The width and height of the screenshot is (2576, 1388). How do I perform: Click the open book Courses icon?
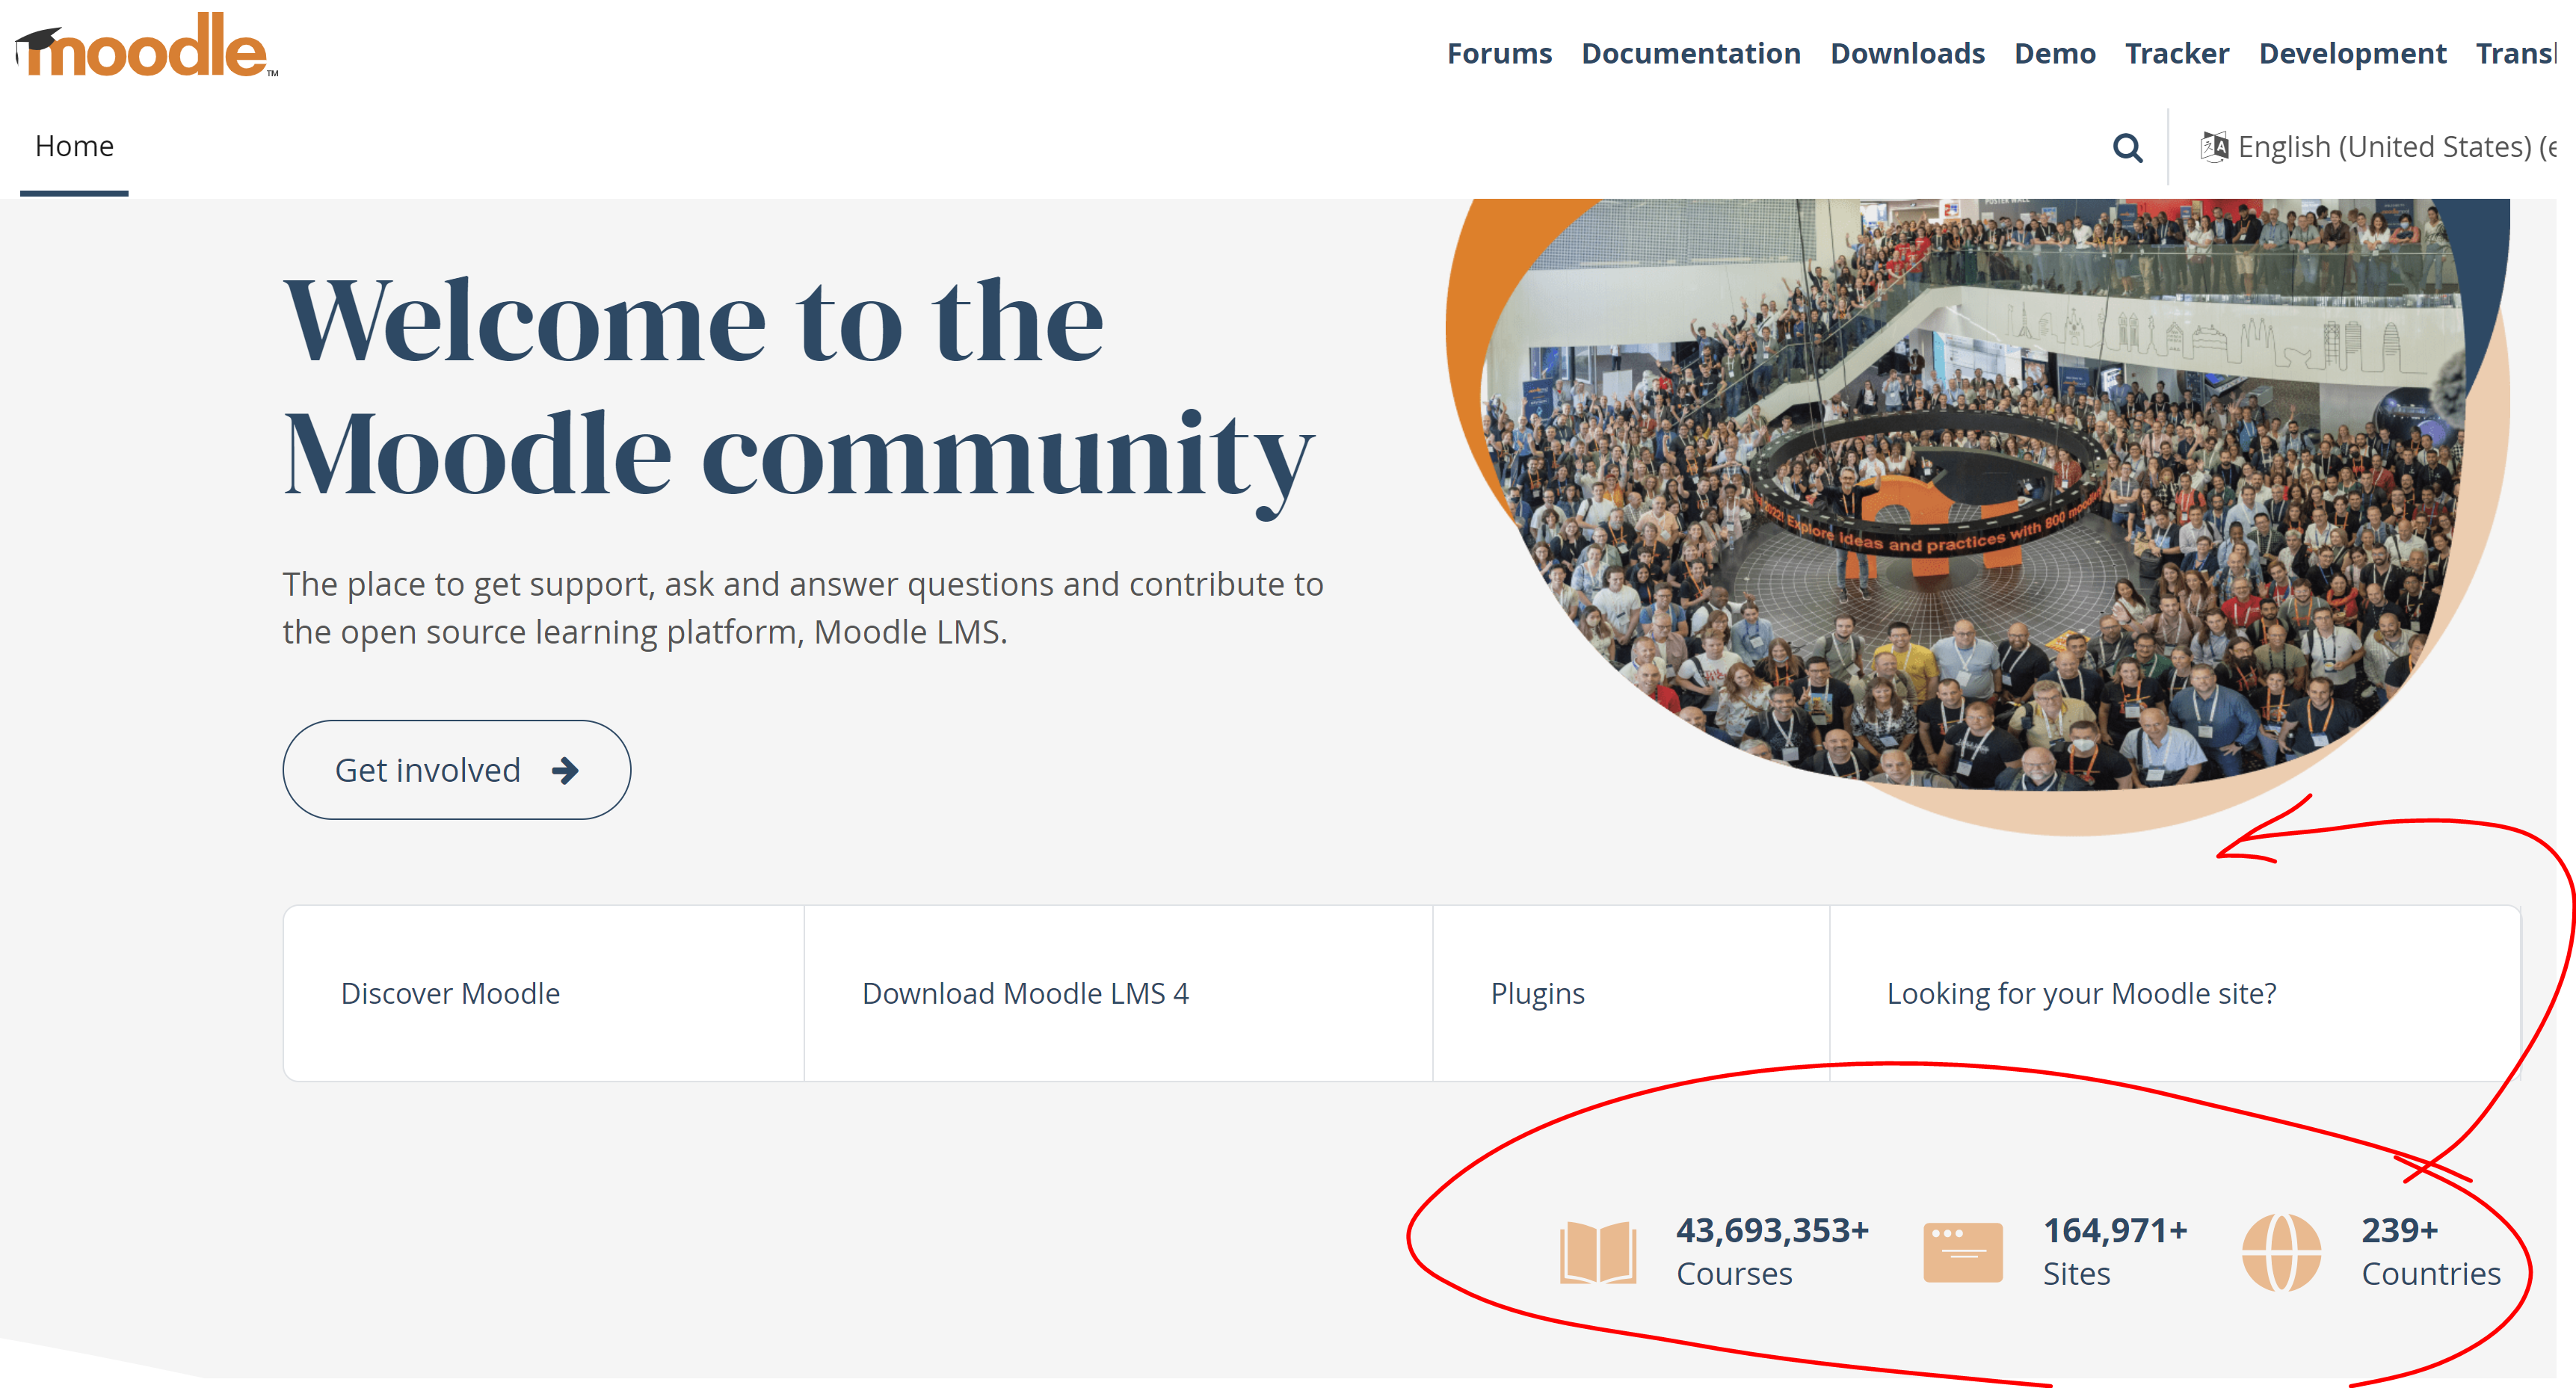pyautogui.click(x=1598, y=1251)
